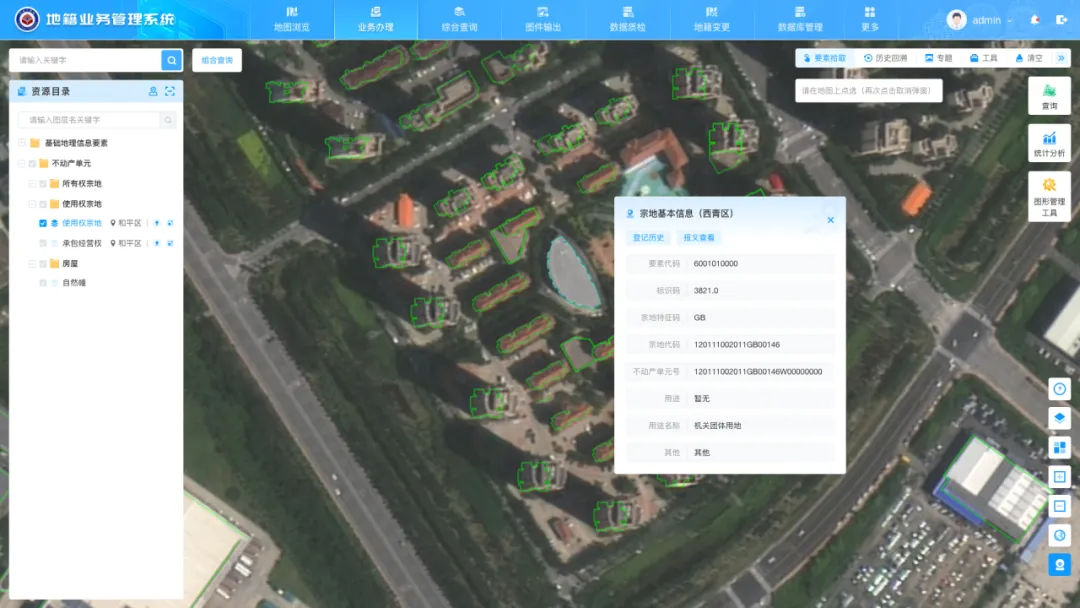The image size is (1080, 608).
Task: Click the layers stack map control
Action: pyautogui.click(x=1060, y=417)
